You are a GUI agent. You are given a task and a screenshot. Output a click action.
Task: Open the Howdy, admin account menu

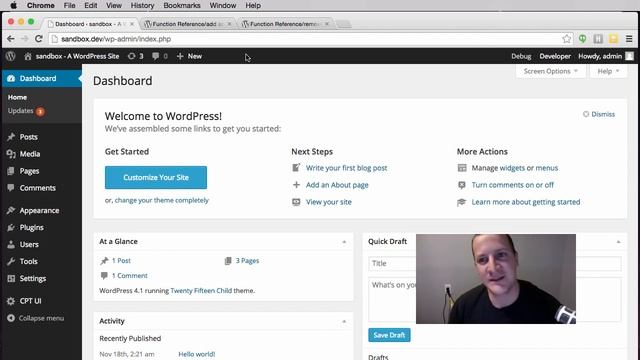pos(606,56)
